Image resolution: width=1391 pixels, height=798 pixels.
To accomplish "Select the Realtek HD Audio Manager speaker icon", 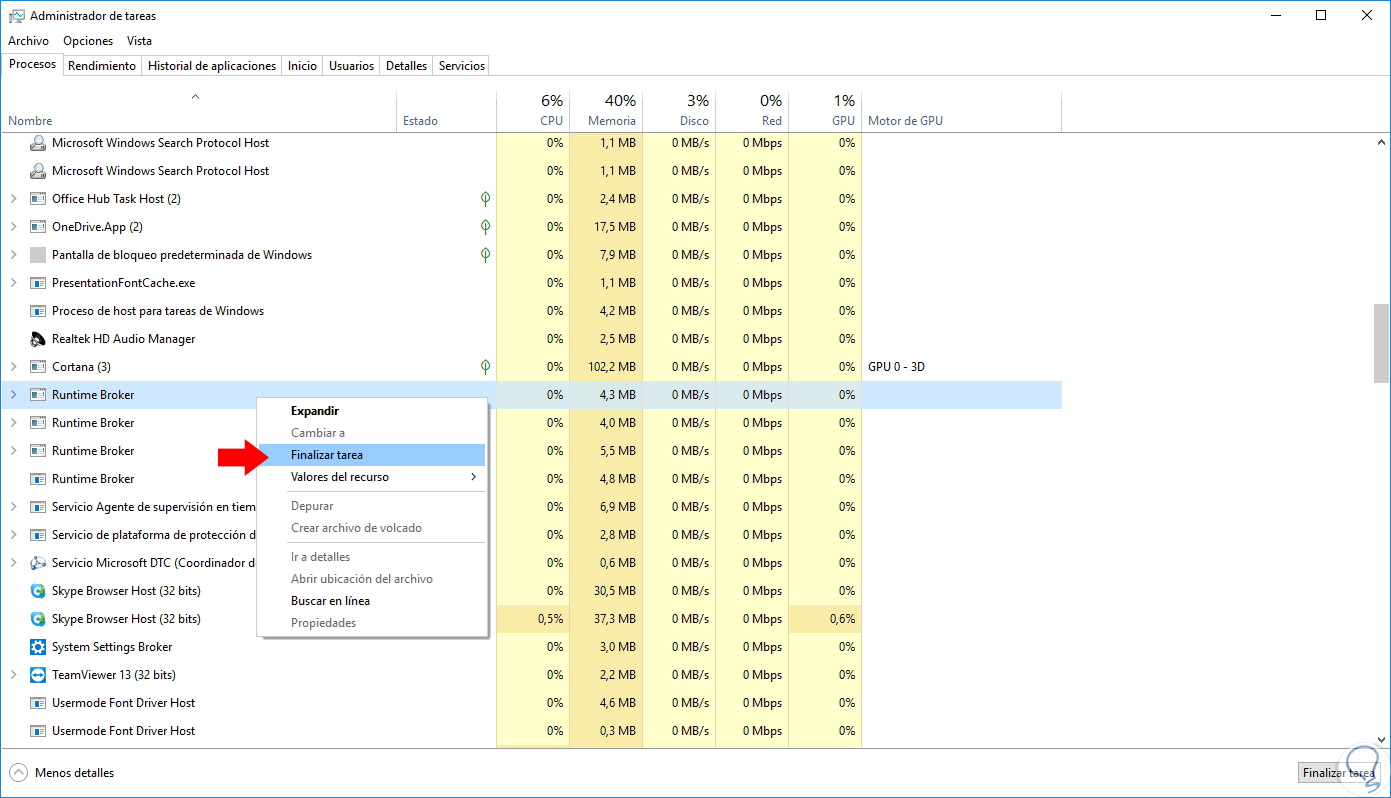I will [38, 339].
